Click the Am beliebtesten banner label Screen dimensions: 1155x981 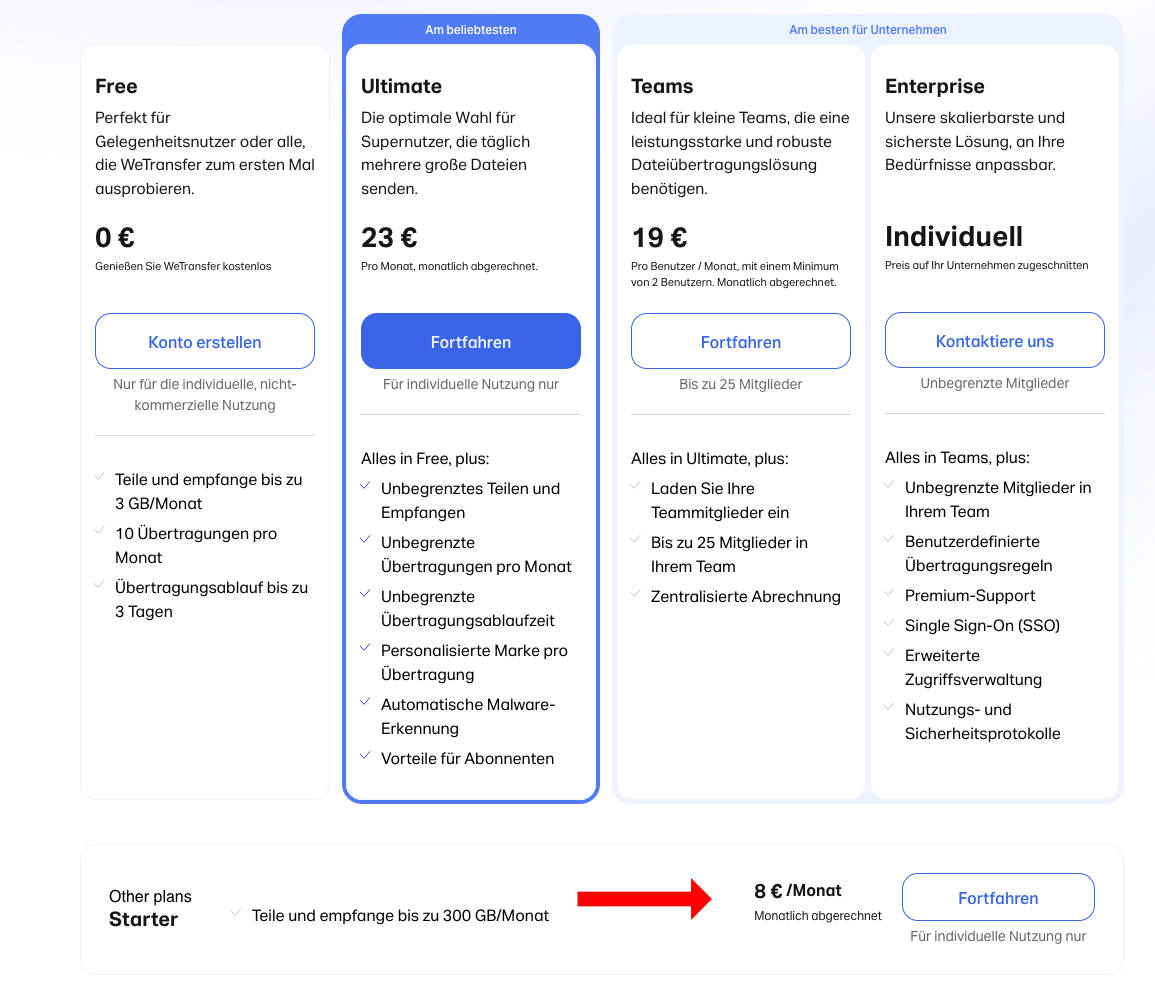[x=471, y=29]
